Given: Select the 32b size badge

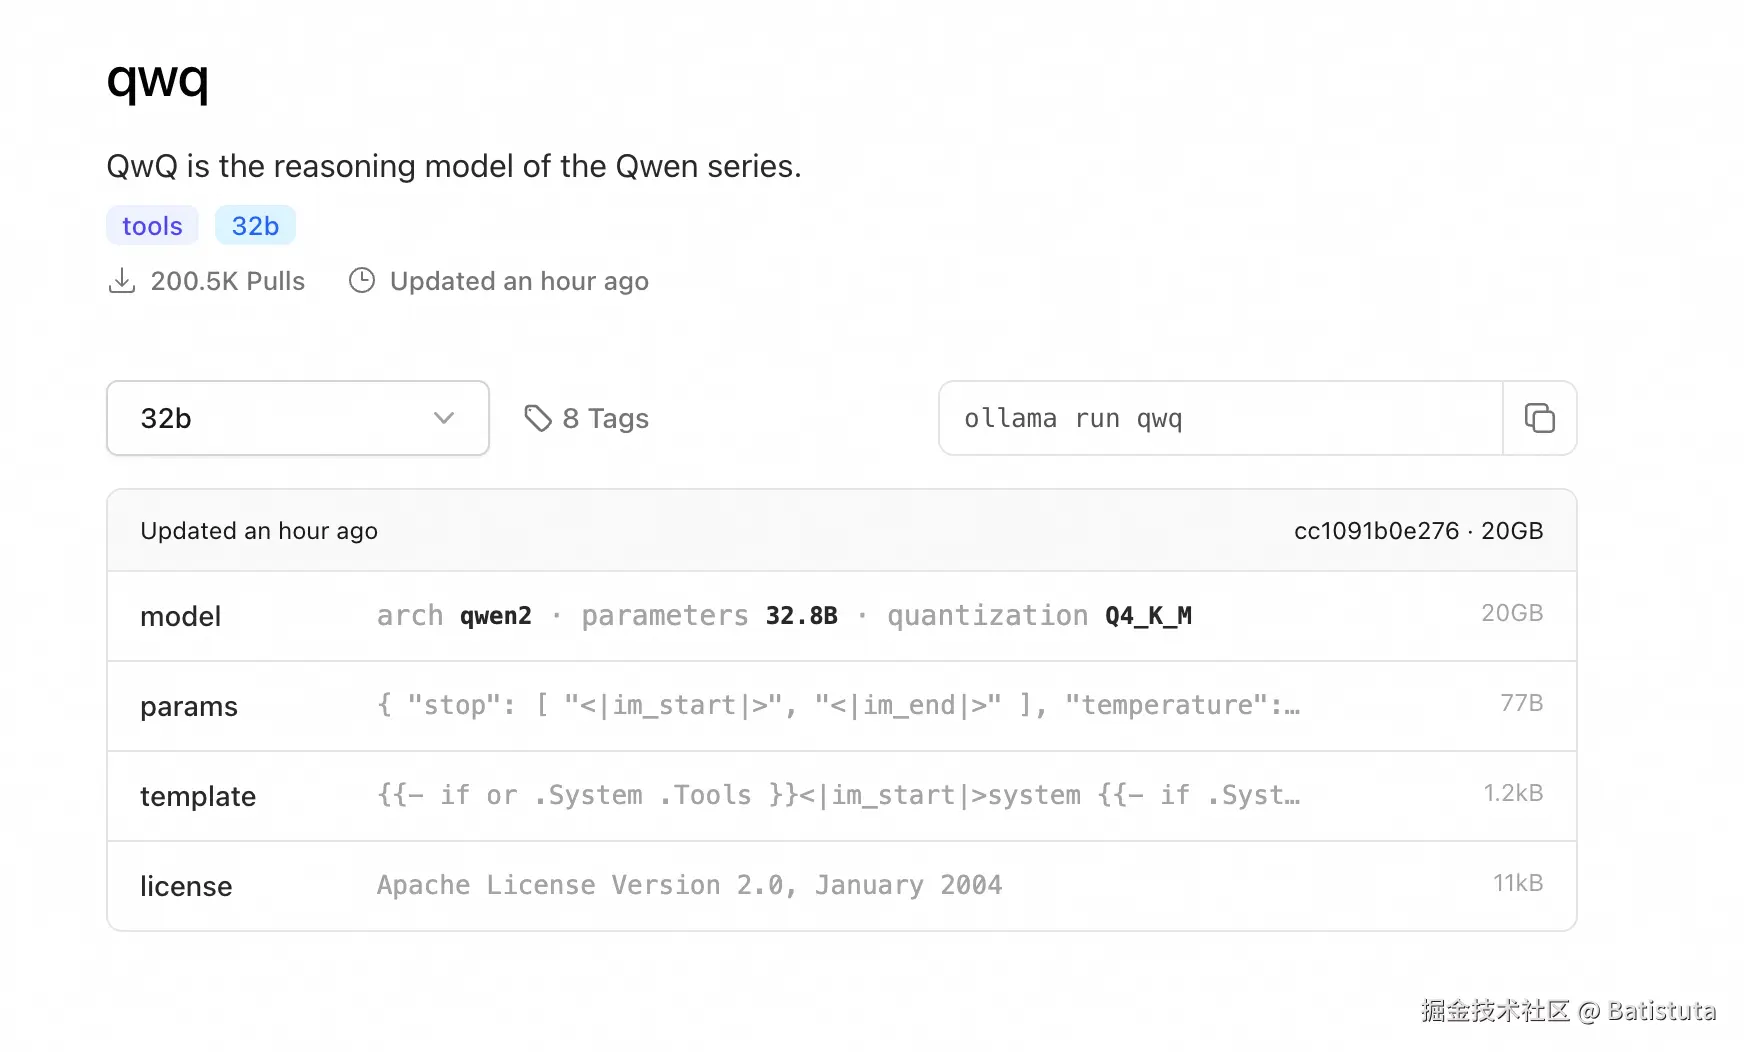Looking at the screenshot, I should click(x=255, y=226).
